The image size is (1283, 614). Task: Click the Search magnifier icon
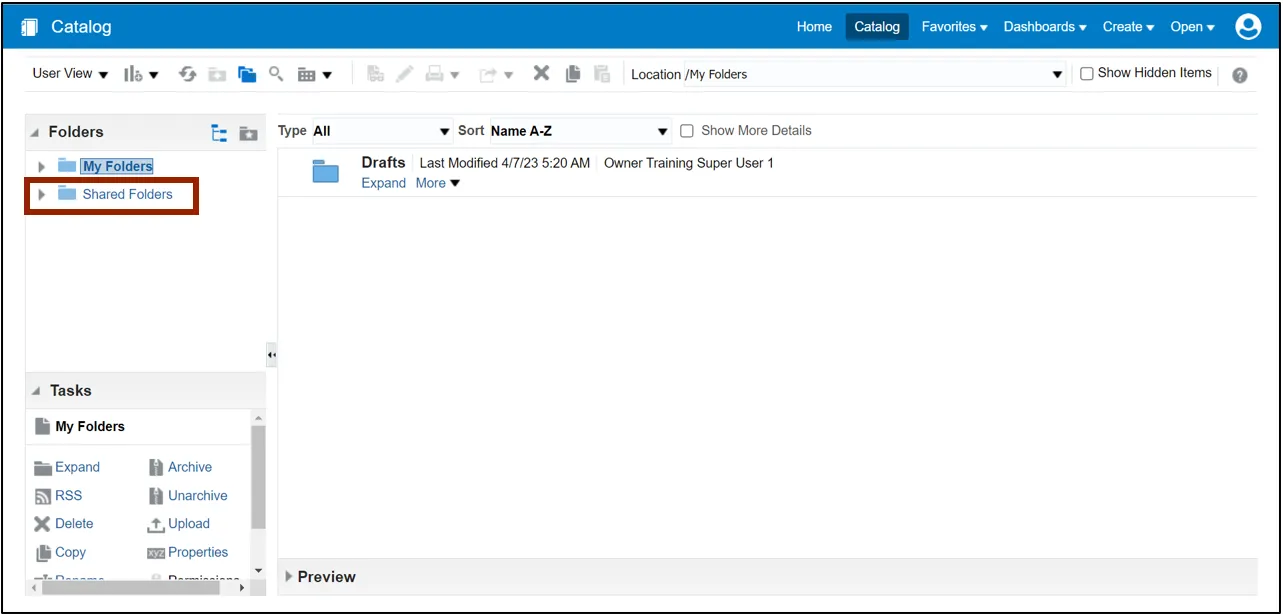coord(277,74)
